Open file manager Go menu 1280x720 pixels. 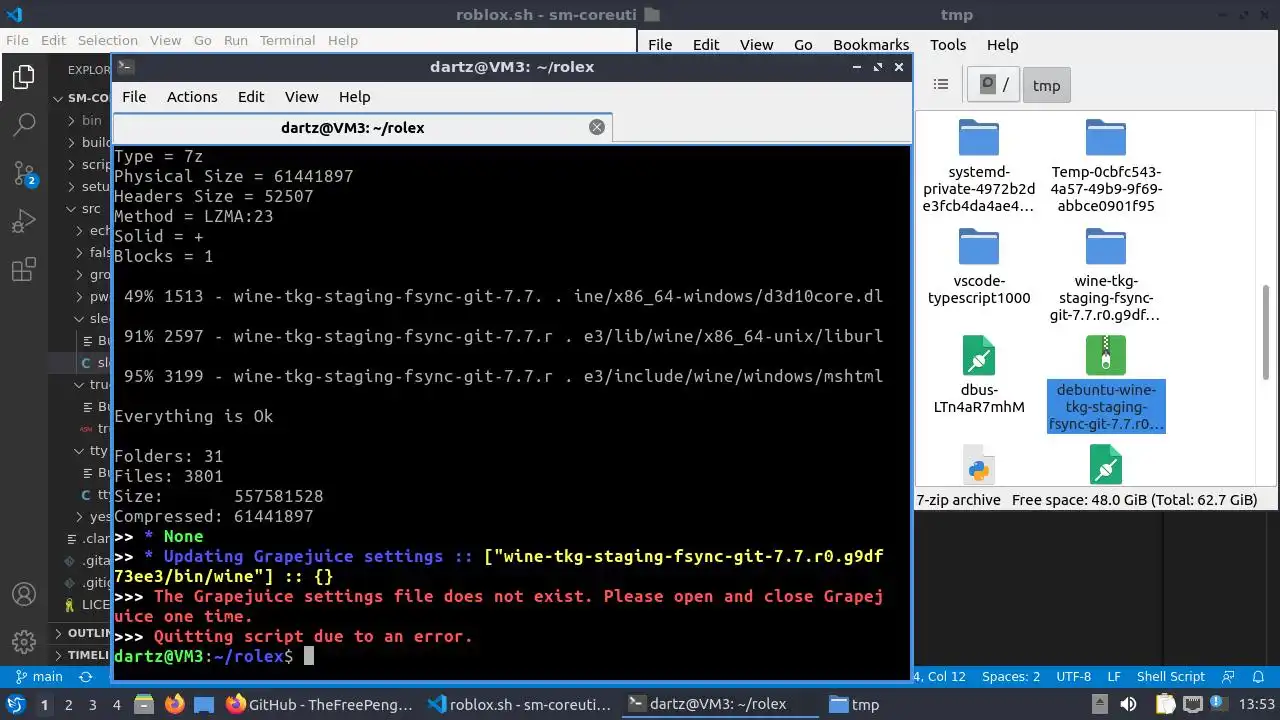(x=803, y=45)
